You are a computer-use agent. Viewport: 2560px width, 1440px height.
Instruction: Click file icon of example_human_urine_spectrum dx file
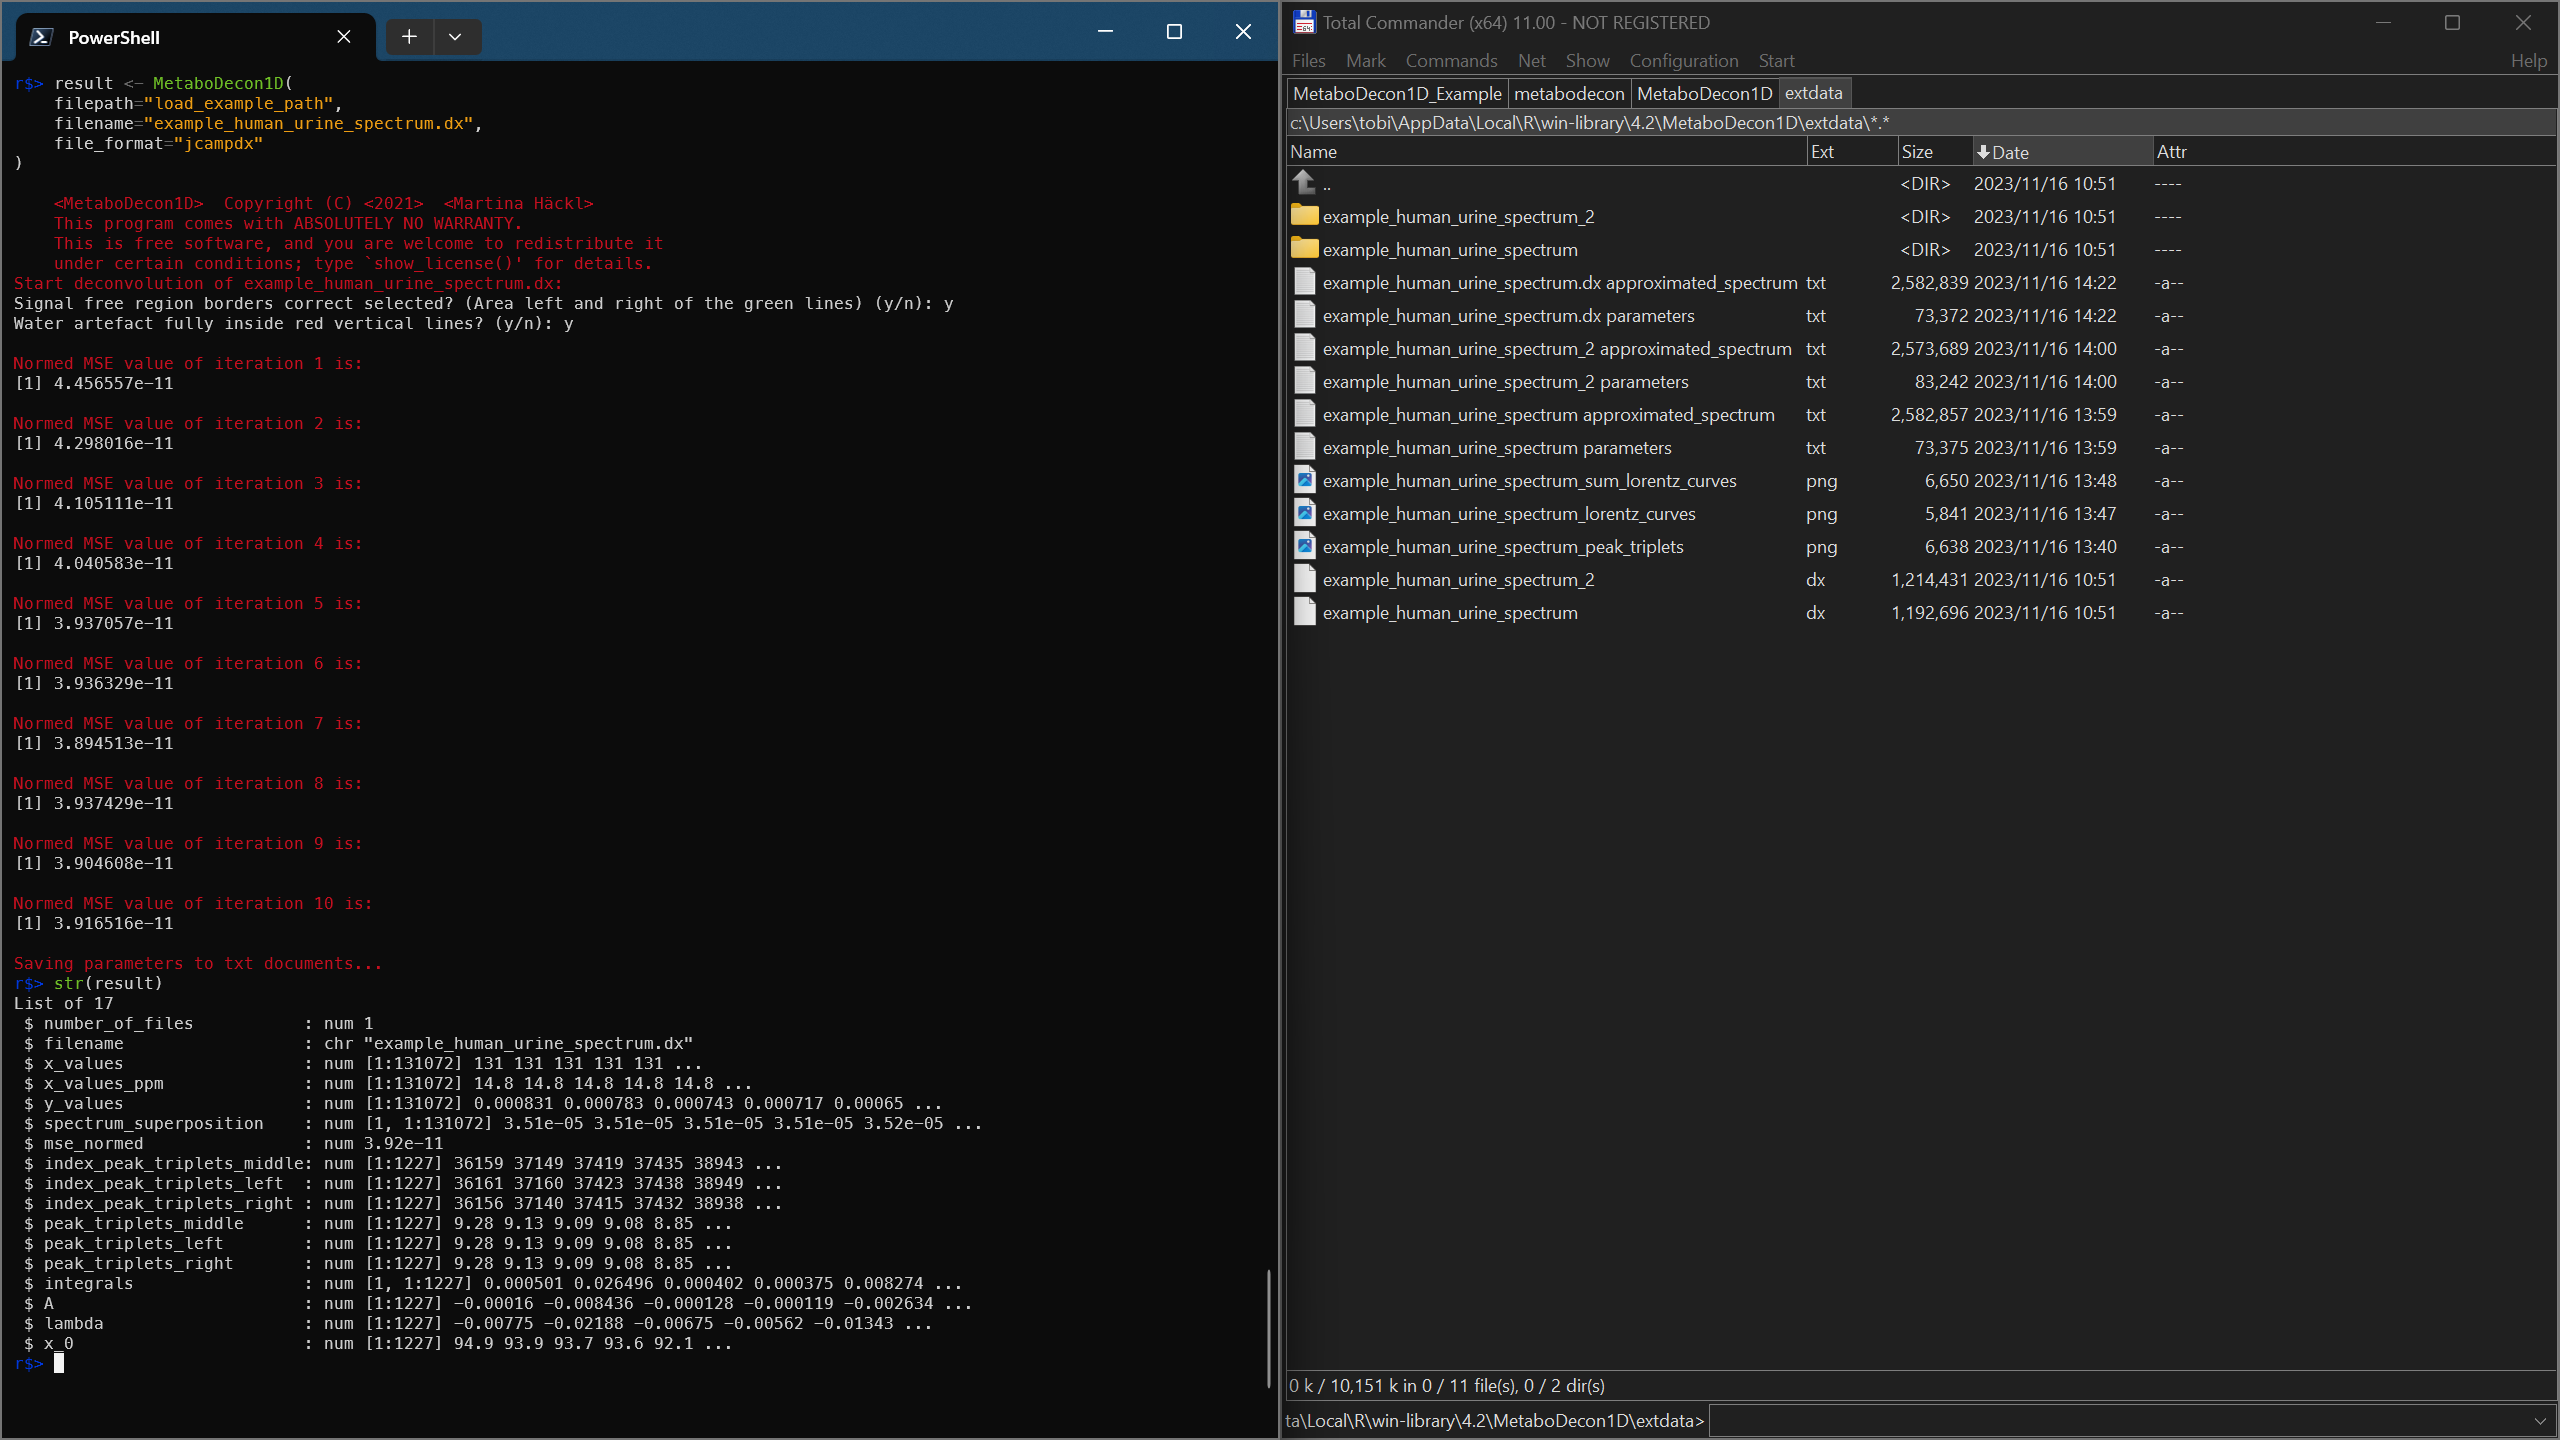click(1304, 612)
